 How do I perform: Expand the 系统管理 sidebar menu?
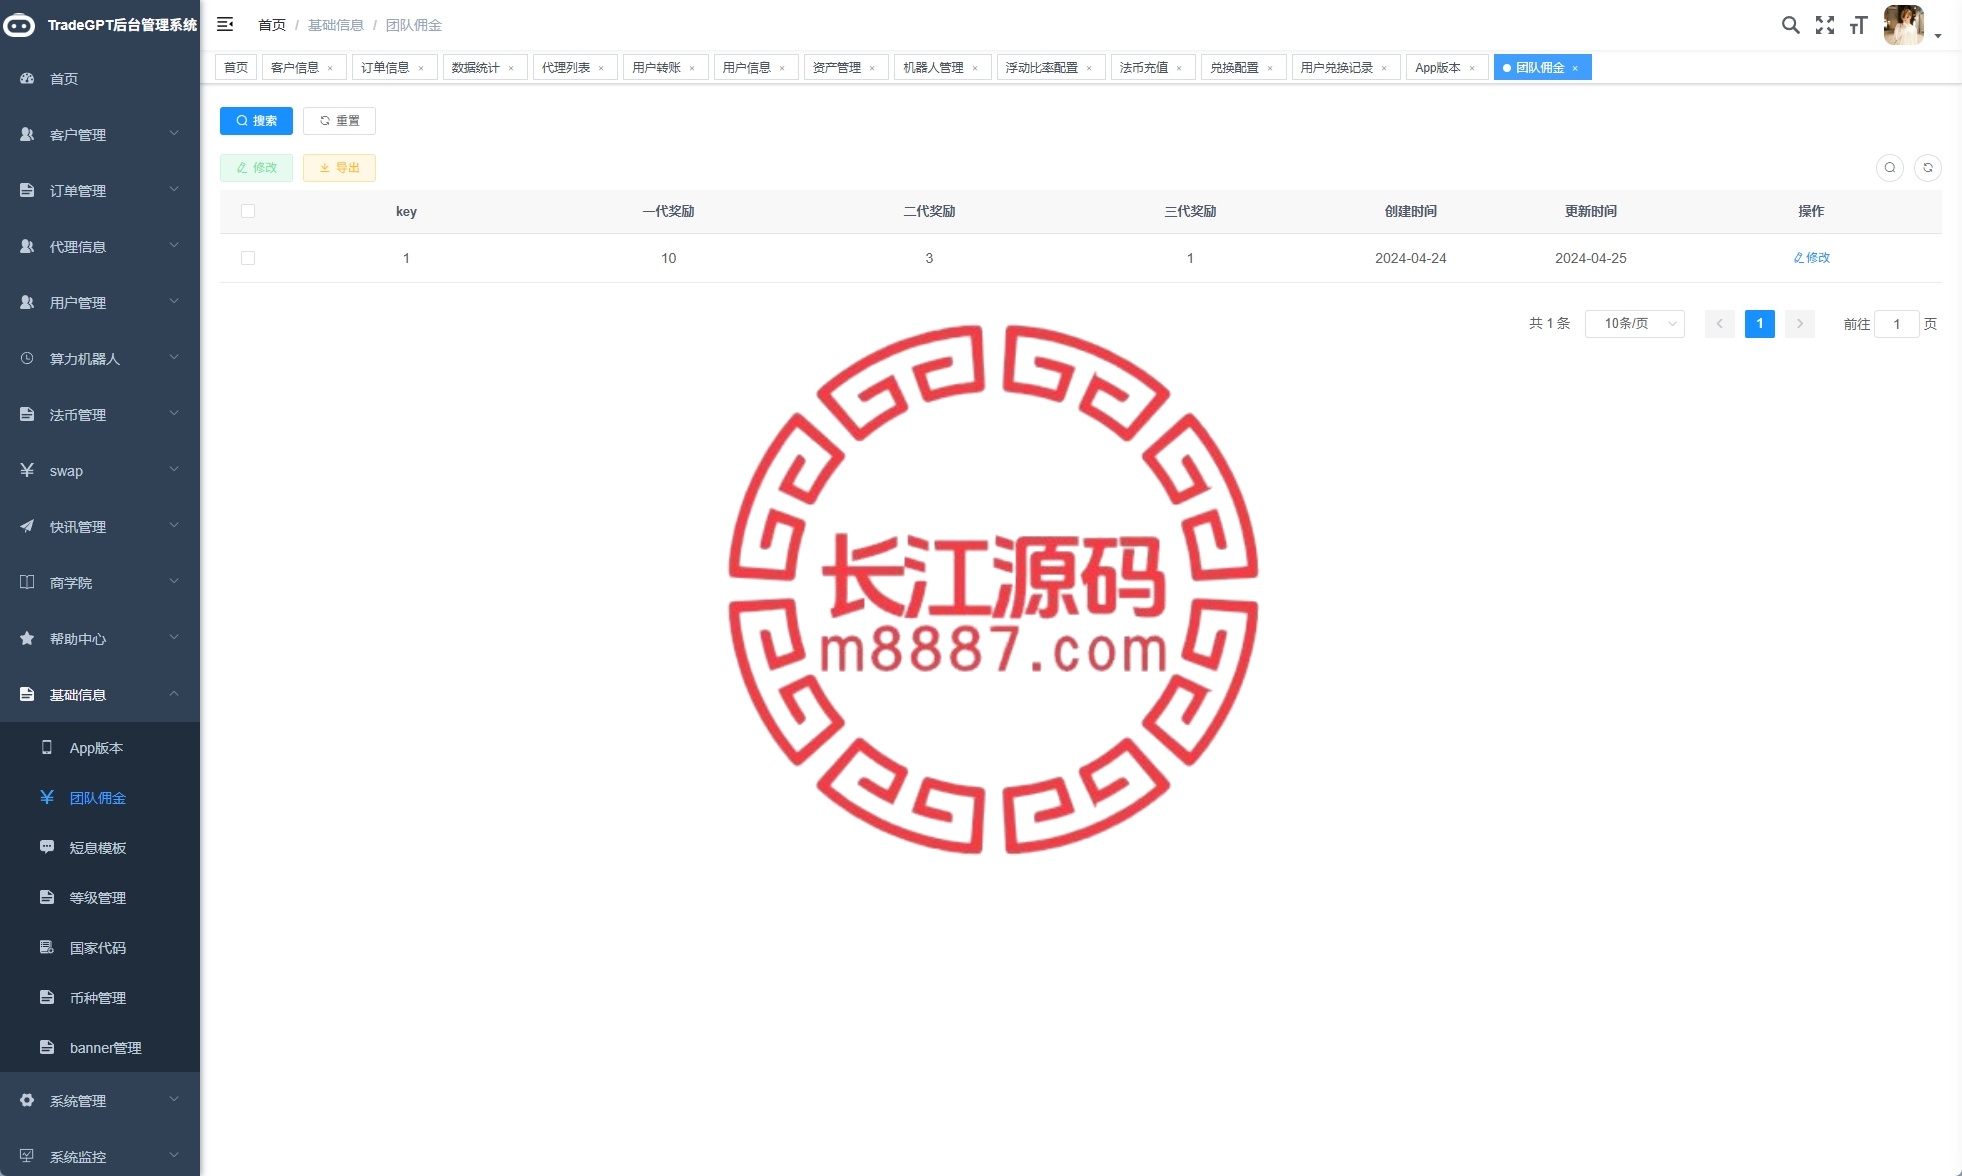pyautogui.click(x=100, y=1101)
